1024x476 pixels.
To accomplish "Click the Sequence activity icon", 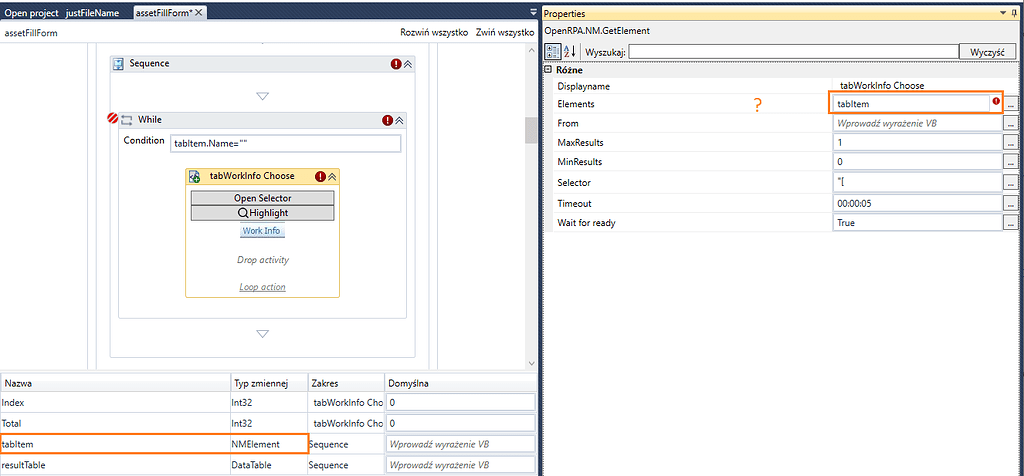I will pos(118,64).
